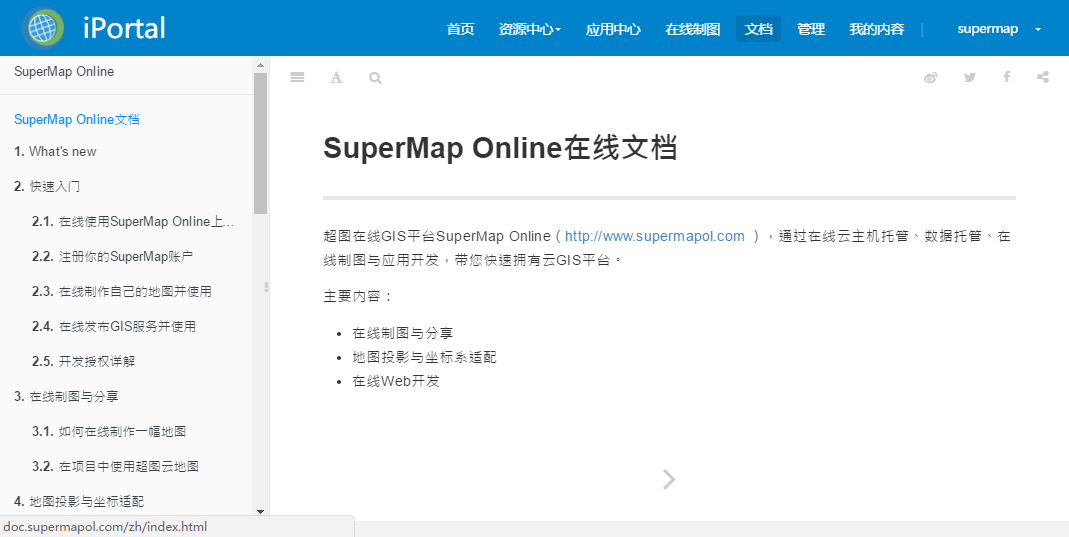Open 2.4 在线发布GIS服务并使用 entry
Image resolution: width=1069 pixels, height=537 pixels.
pos(114,326)
